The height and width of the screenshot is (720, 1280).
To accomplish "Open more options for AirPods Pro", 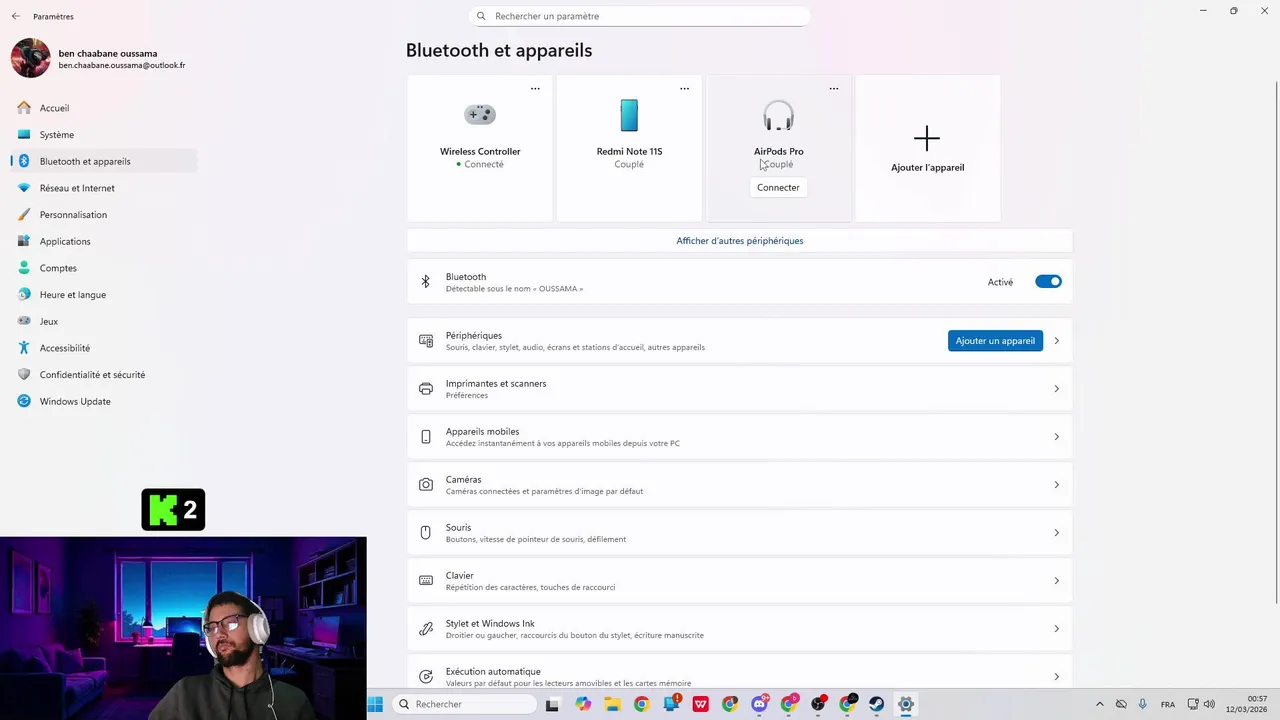I will pyautogui.click(x=833, y=89).
